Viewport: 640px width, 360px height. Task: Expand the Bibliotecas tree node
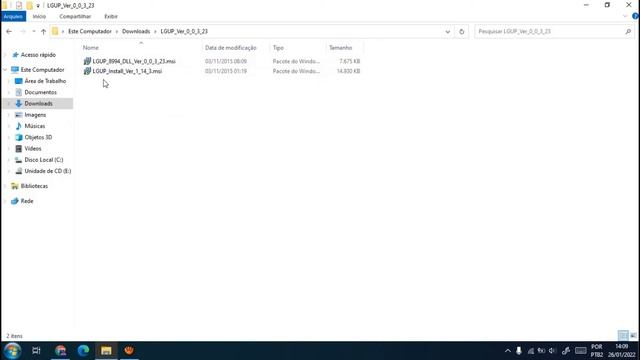click(x=5, y=186)
